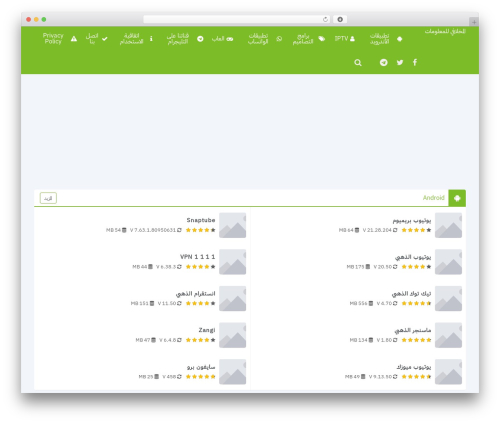Click the يوتيوب بريميوم thumbnail image

coord(448,225)
